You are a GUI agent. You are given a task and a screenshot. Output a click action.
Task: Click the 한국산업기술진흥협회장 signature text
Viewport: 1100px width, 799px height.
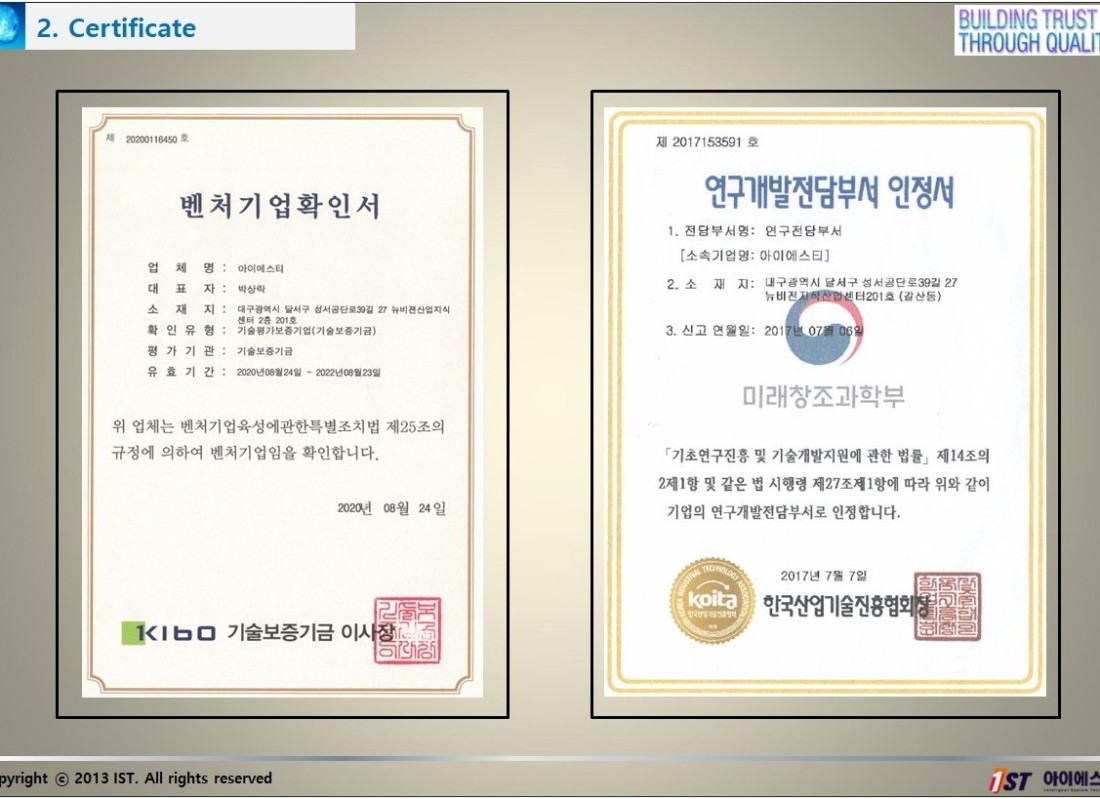pyautogui.click(x=846, y=605)
